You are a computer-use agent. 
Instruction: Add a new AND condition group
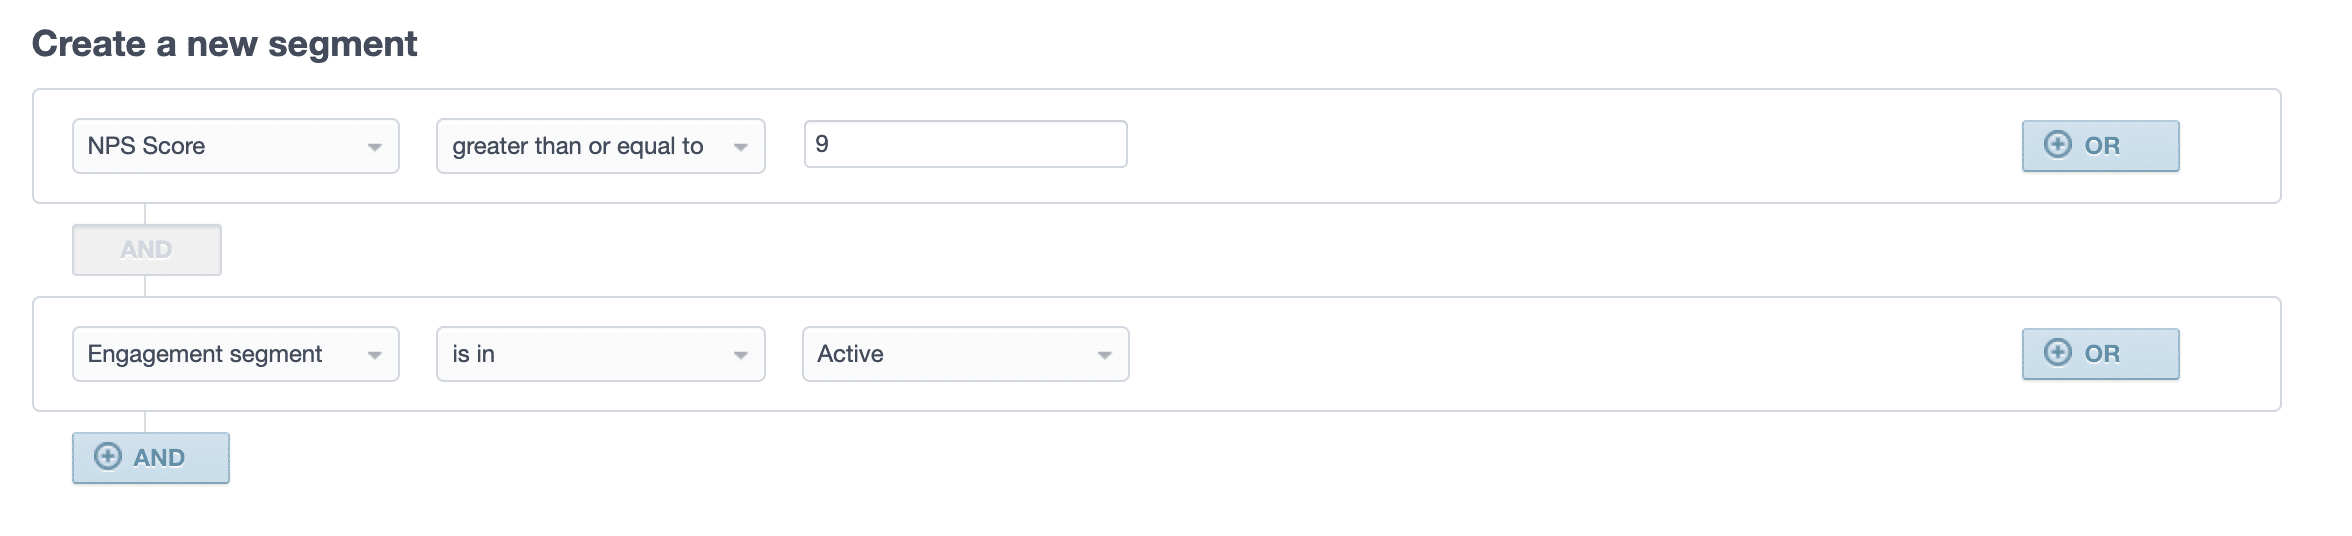pyautogui.click(x=151, y=458)
